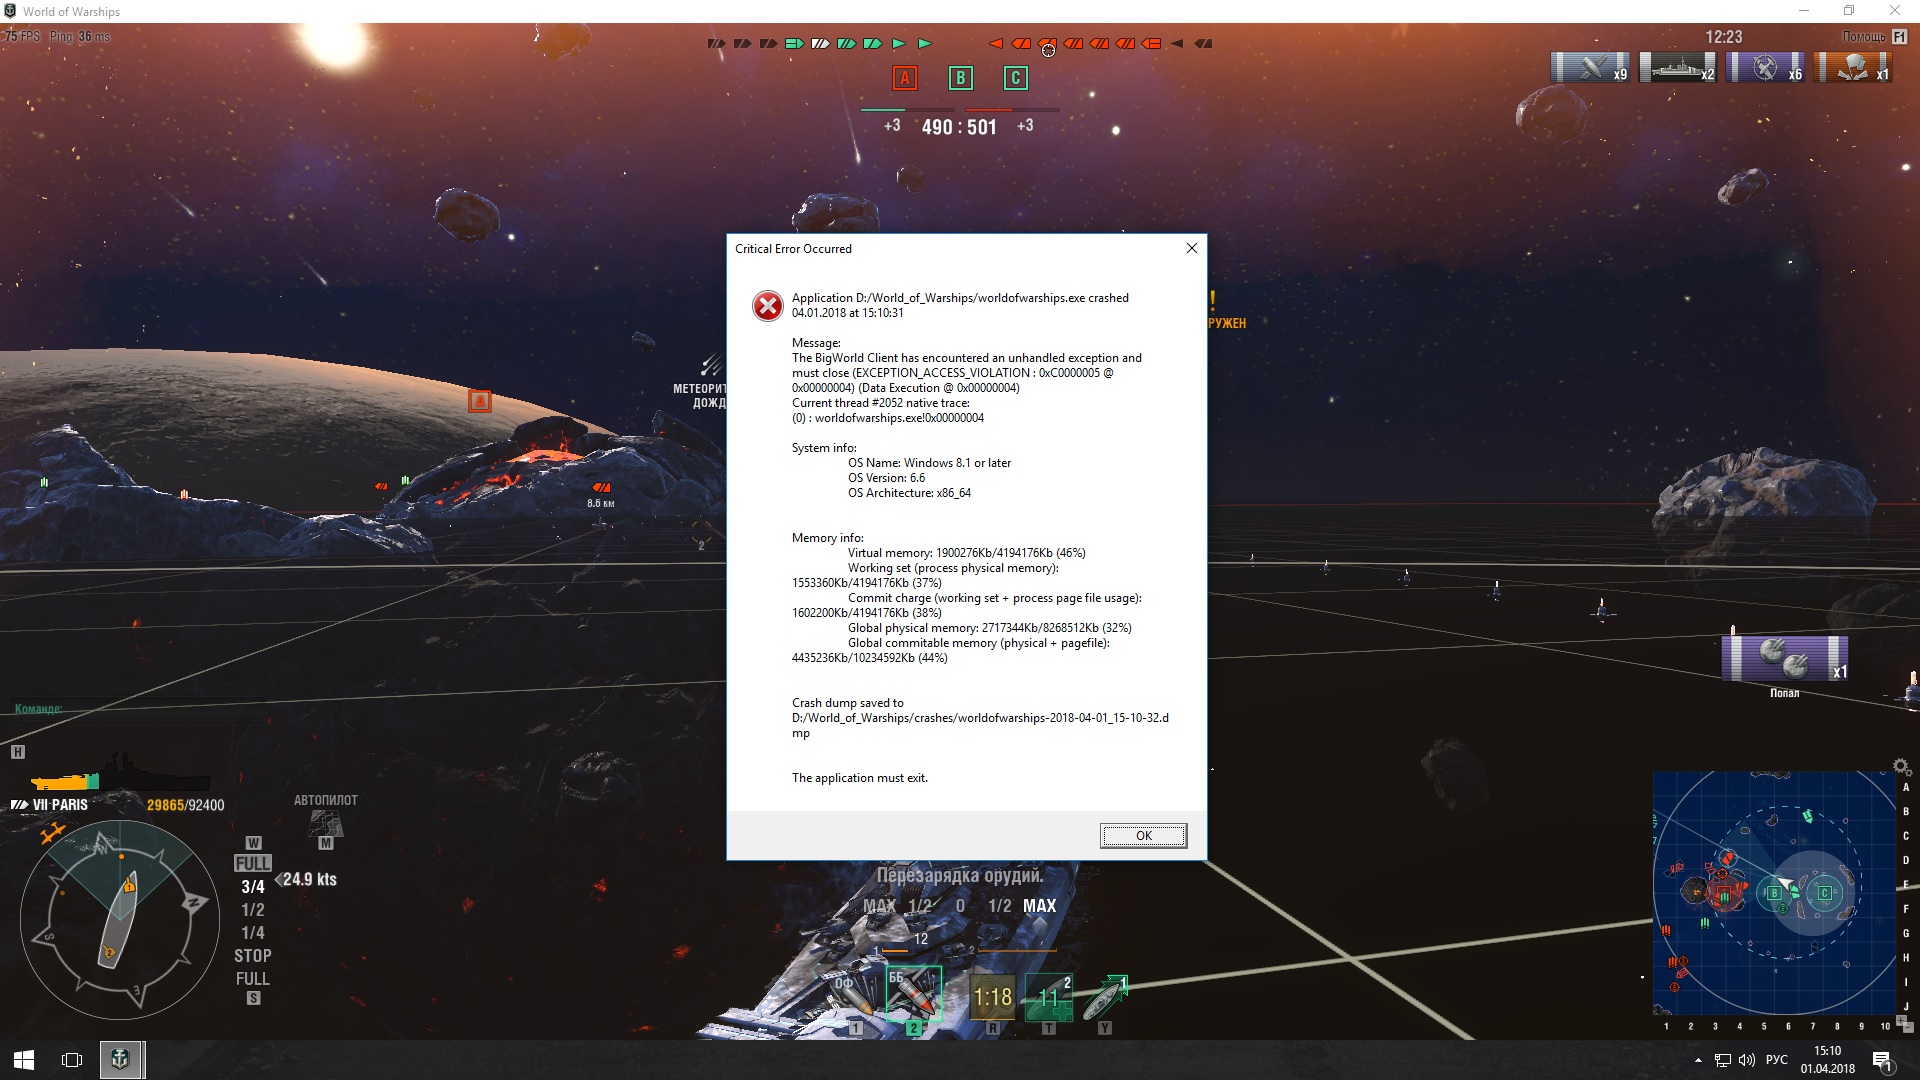This screenshot has width=1920, height=1080.
Task: Click the H key hint icon
Action: [18, 752]
